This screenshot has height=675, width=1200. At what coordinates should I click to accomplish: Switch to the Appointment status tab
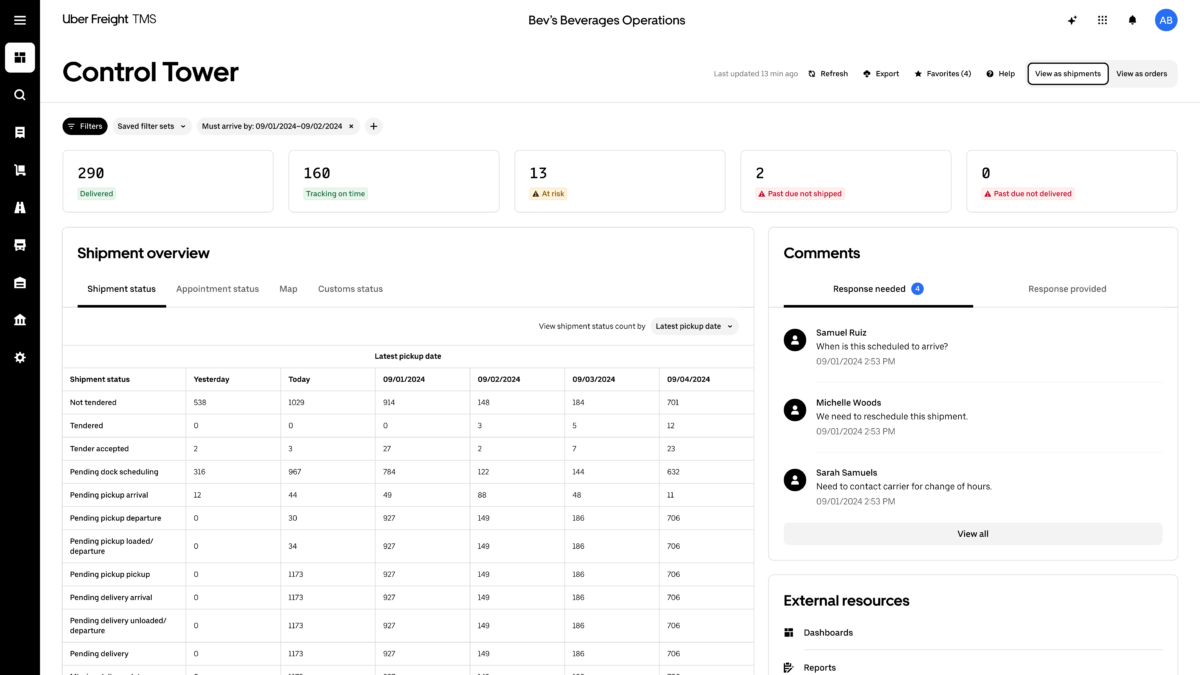coord(217,289)
